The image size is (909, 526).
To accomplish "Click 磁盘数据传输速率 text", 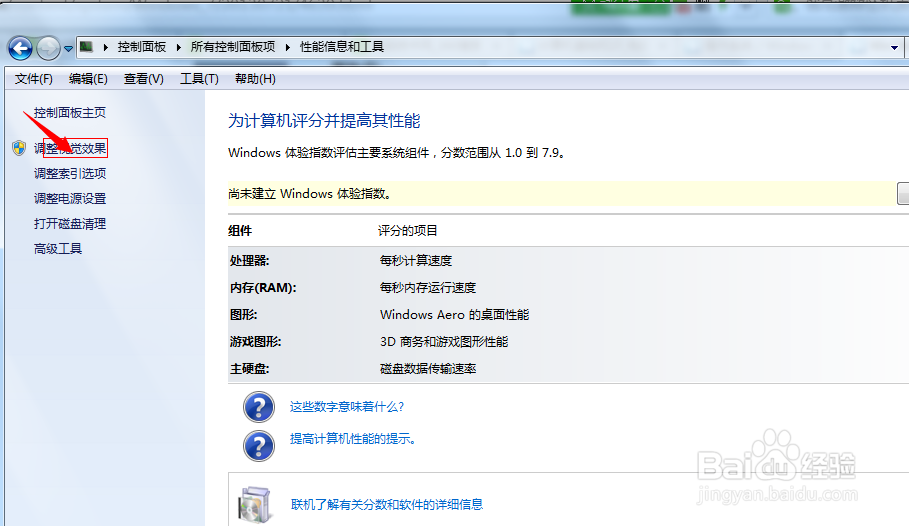I will pyautogui.click(x=428, y=369).
